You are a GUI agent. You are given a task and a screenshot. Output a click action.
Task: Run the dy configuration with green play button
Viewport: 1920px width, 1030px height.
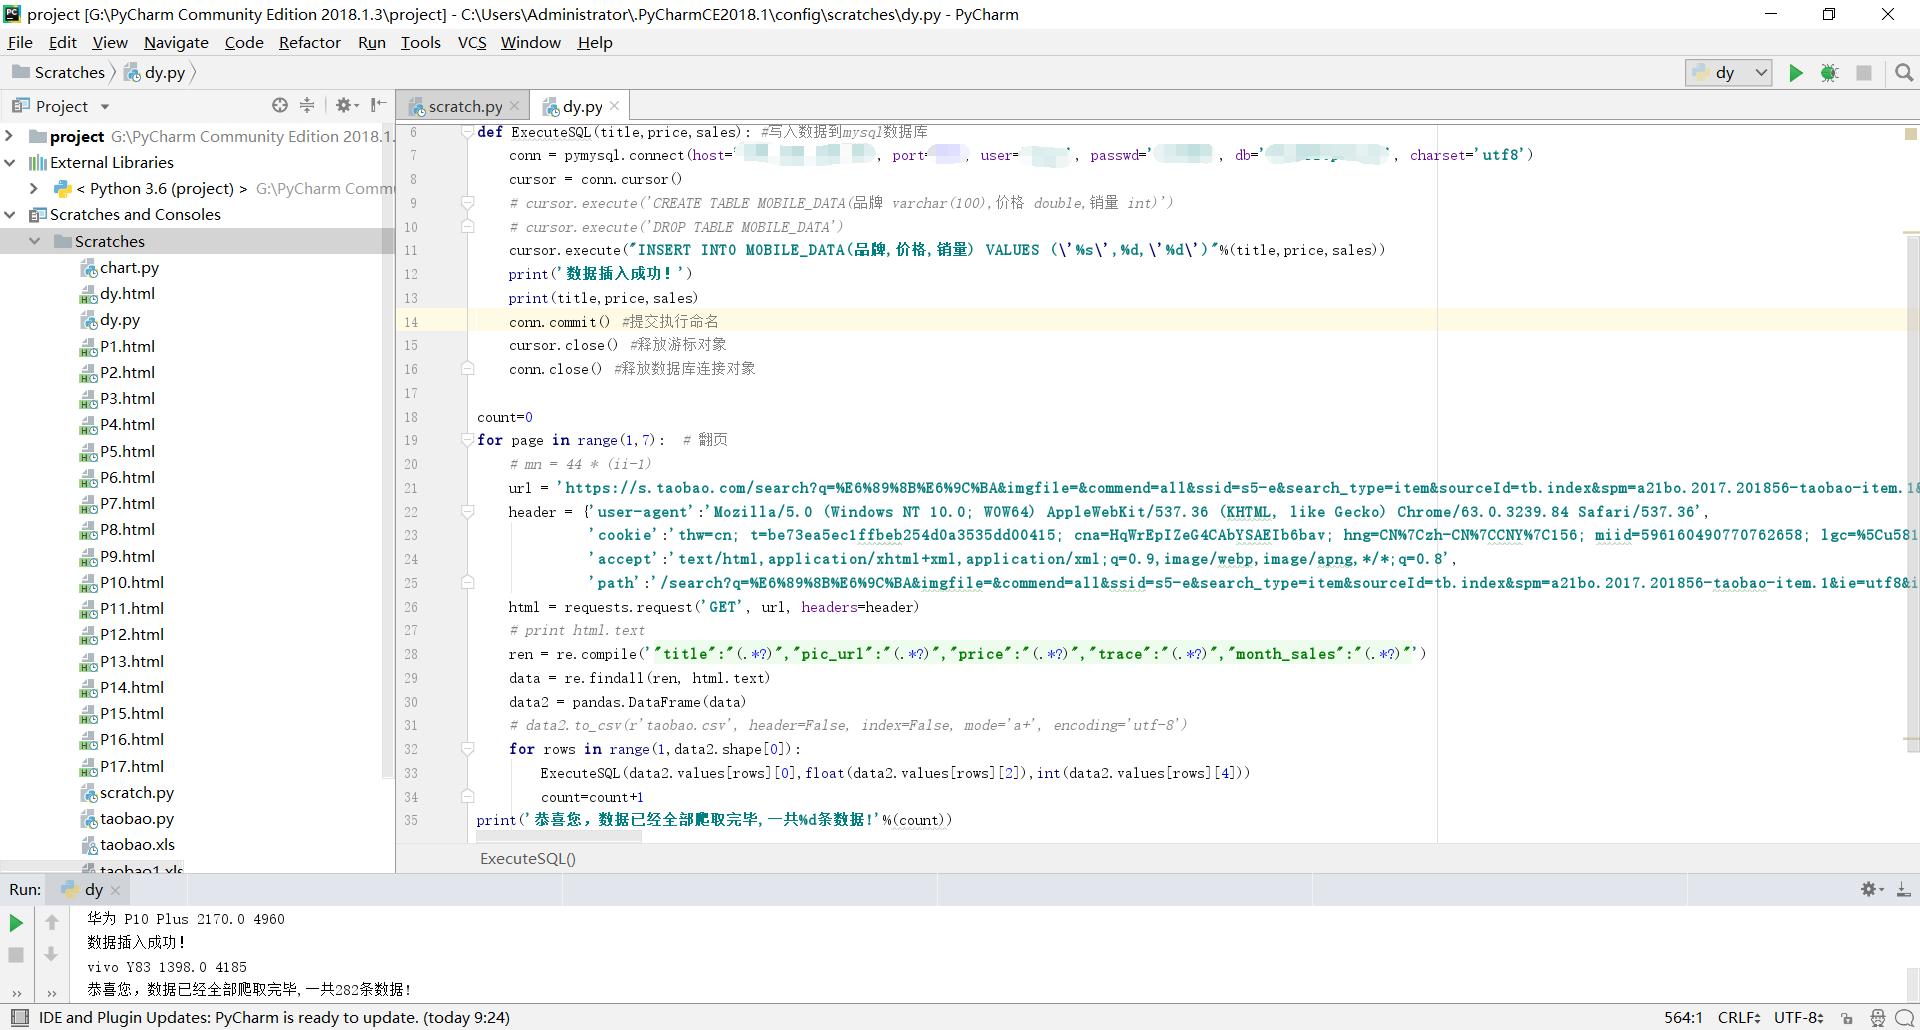[x=1796, y=73]
